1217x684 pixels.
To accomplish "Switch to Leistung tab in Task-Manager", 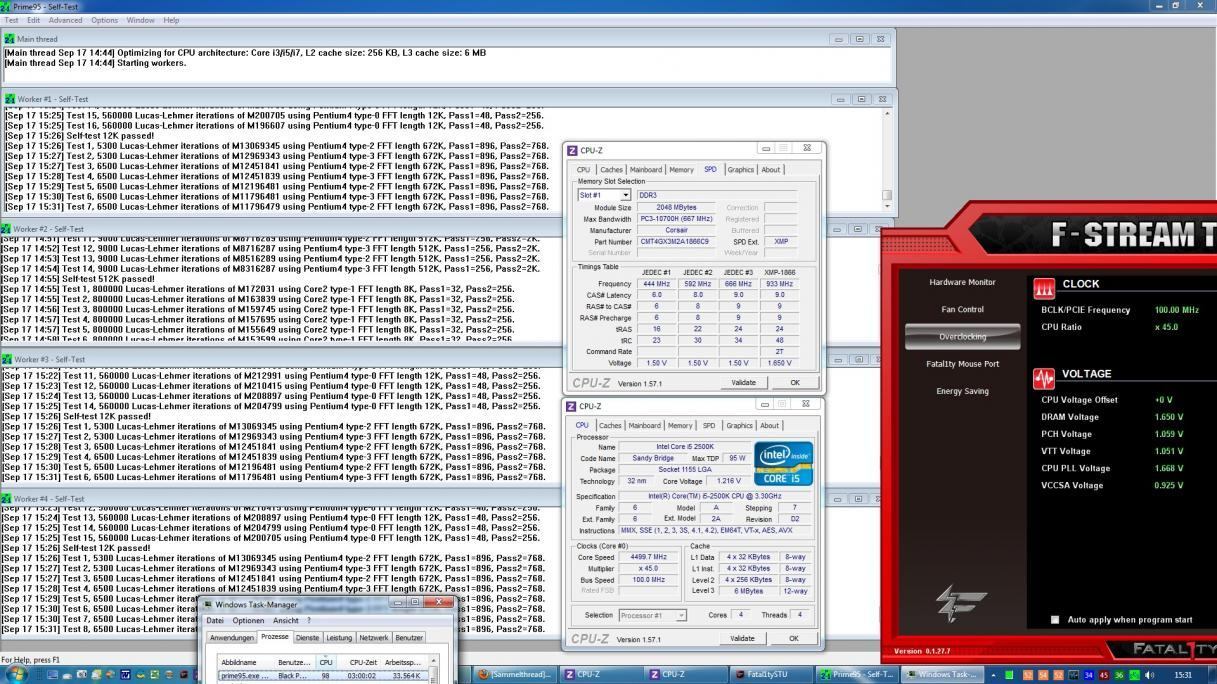I will [x=339, y=638].
